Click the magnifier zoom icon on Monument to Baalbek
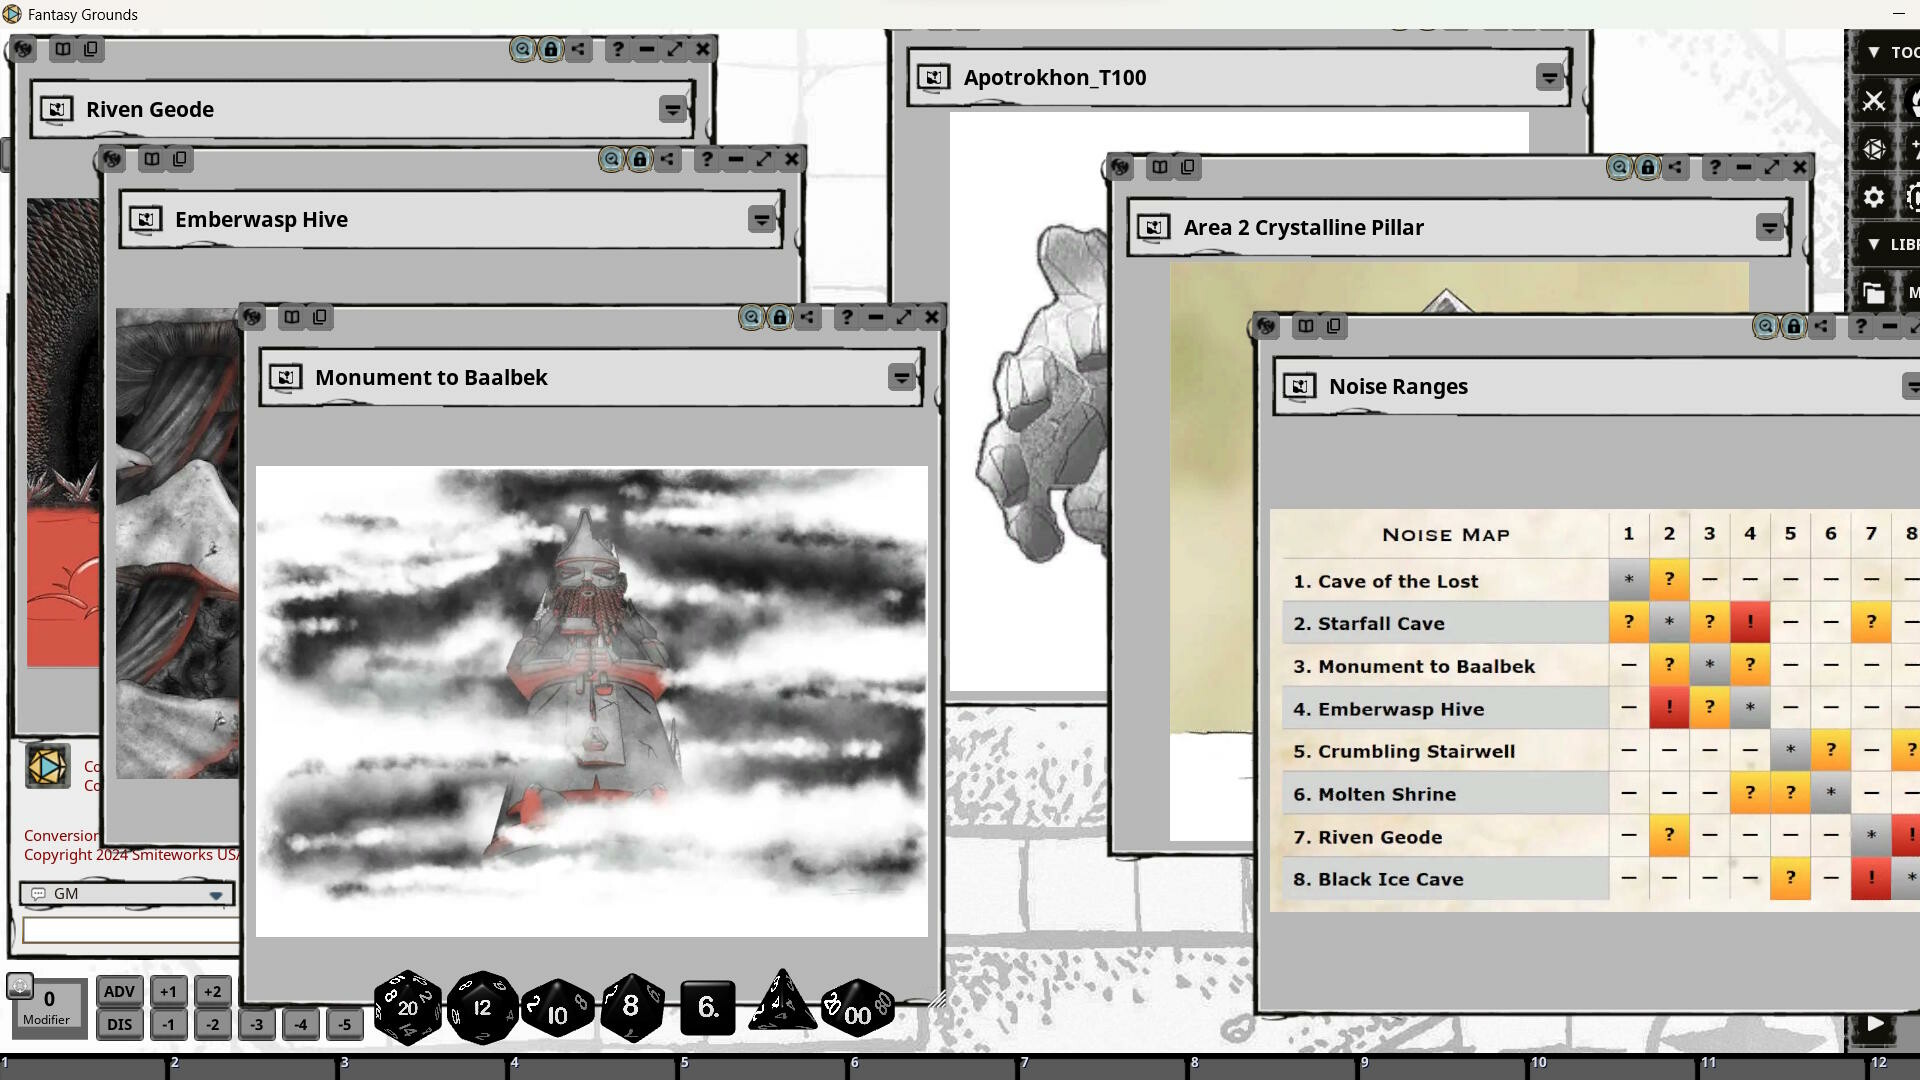The height and width of the screenshot is (1080, 1920). [x=750, y=317]
